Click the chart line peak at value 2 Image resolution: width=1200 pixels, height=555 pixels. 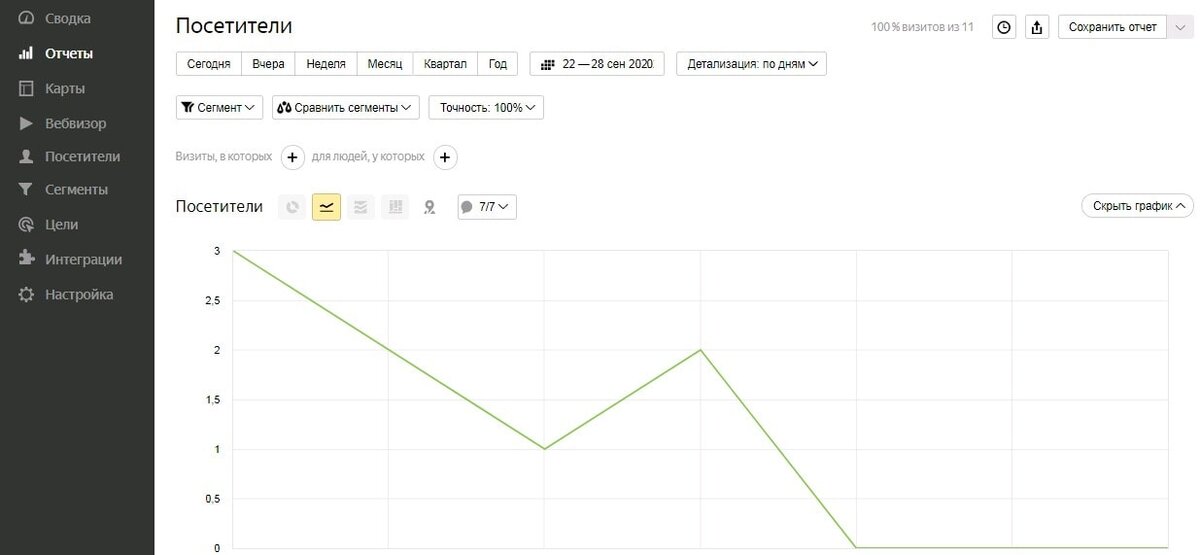click(700, 350)
